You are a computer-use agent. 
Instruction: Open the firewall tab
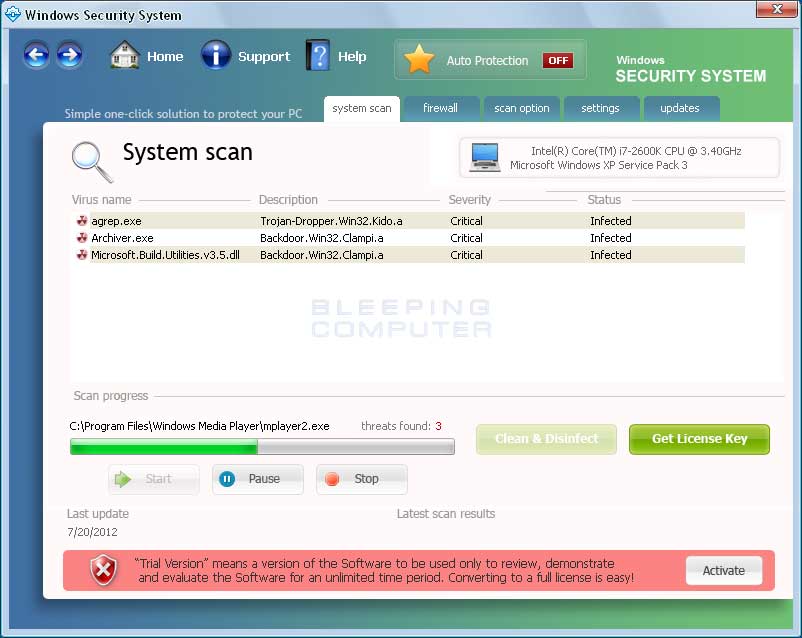[440, 108]
